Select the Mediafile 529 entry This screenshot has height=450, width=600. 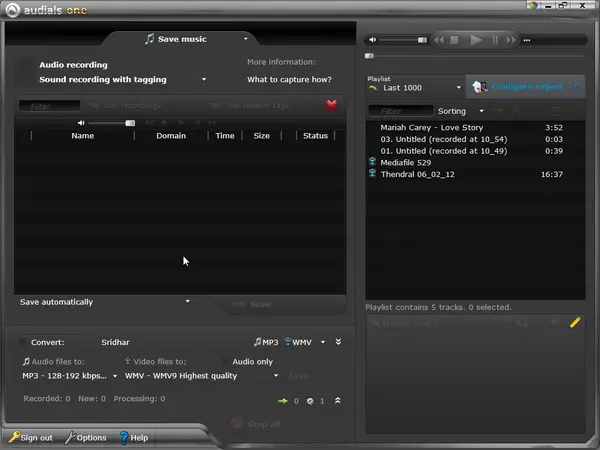click(x=475, y=163)
